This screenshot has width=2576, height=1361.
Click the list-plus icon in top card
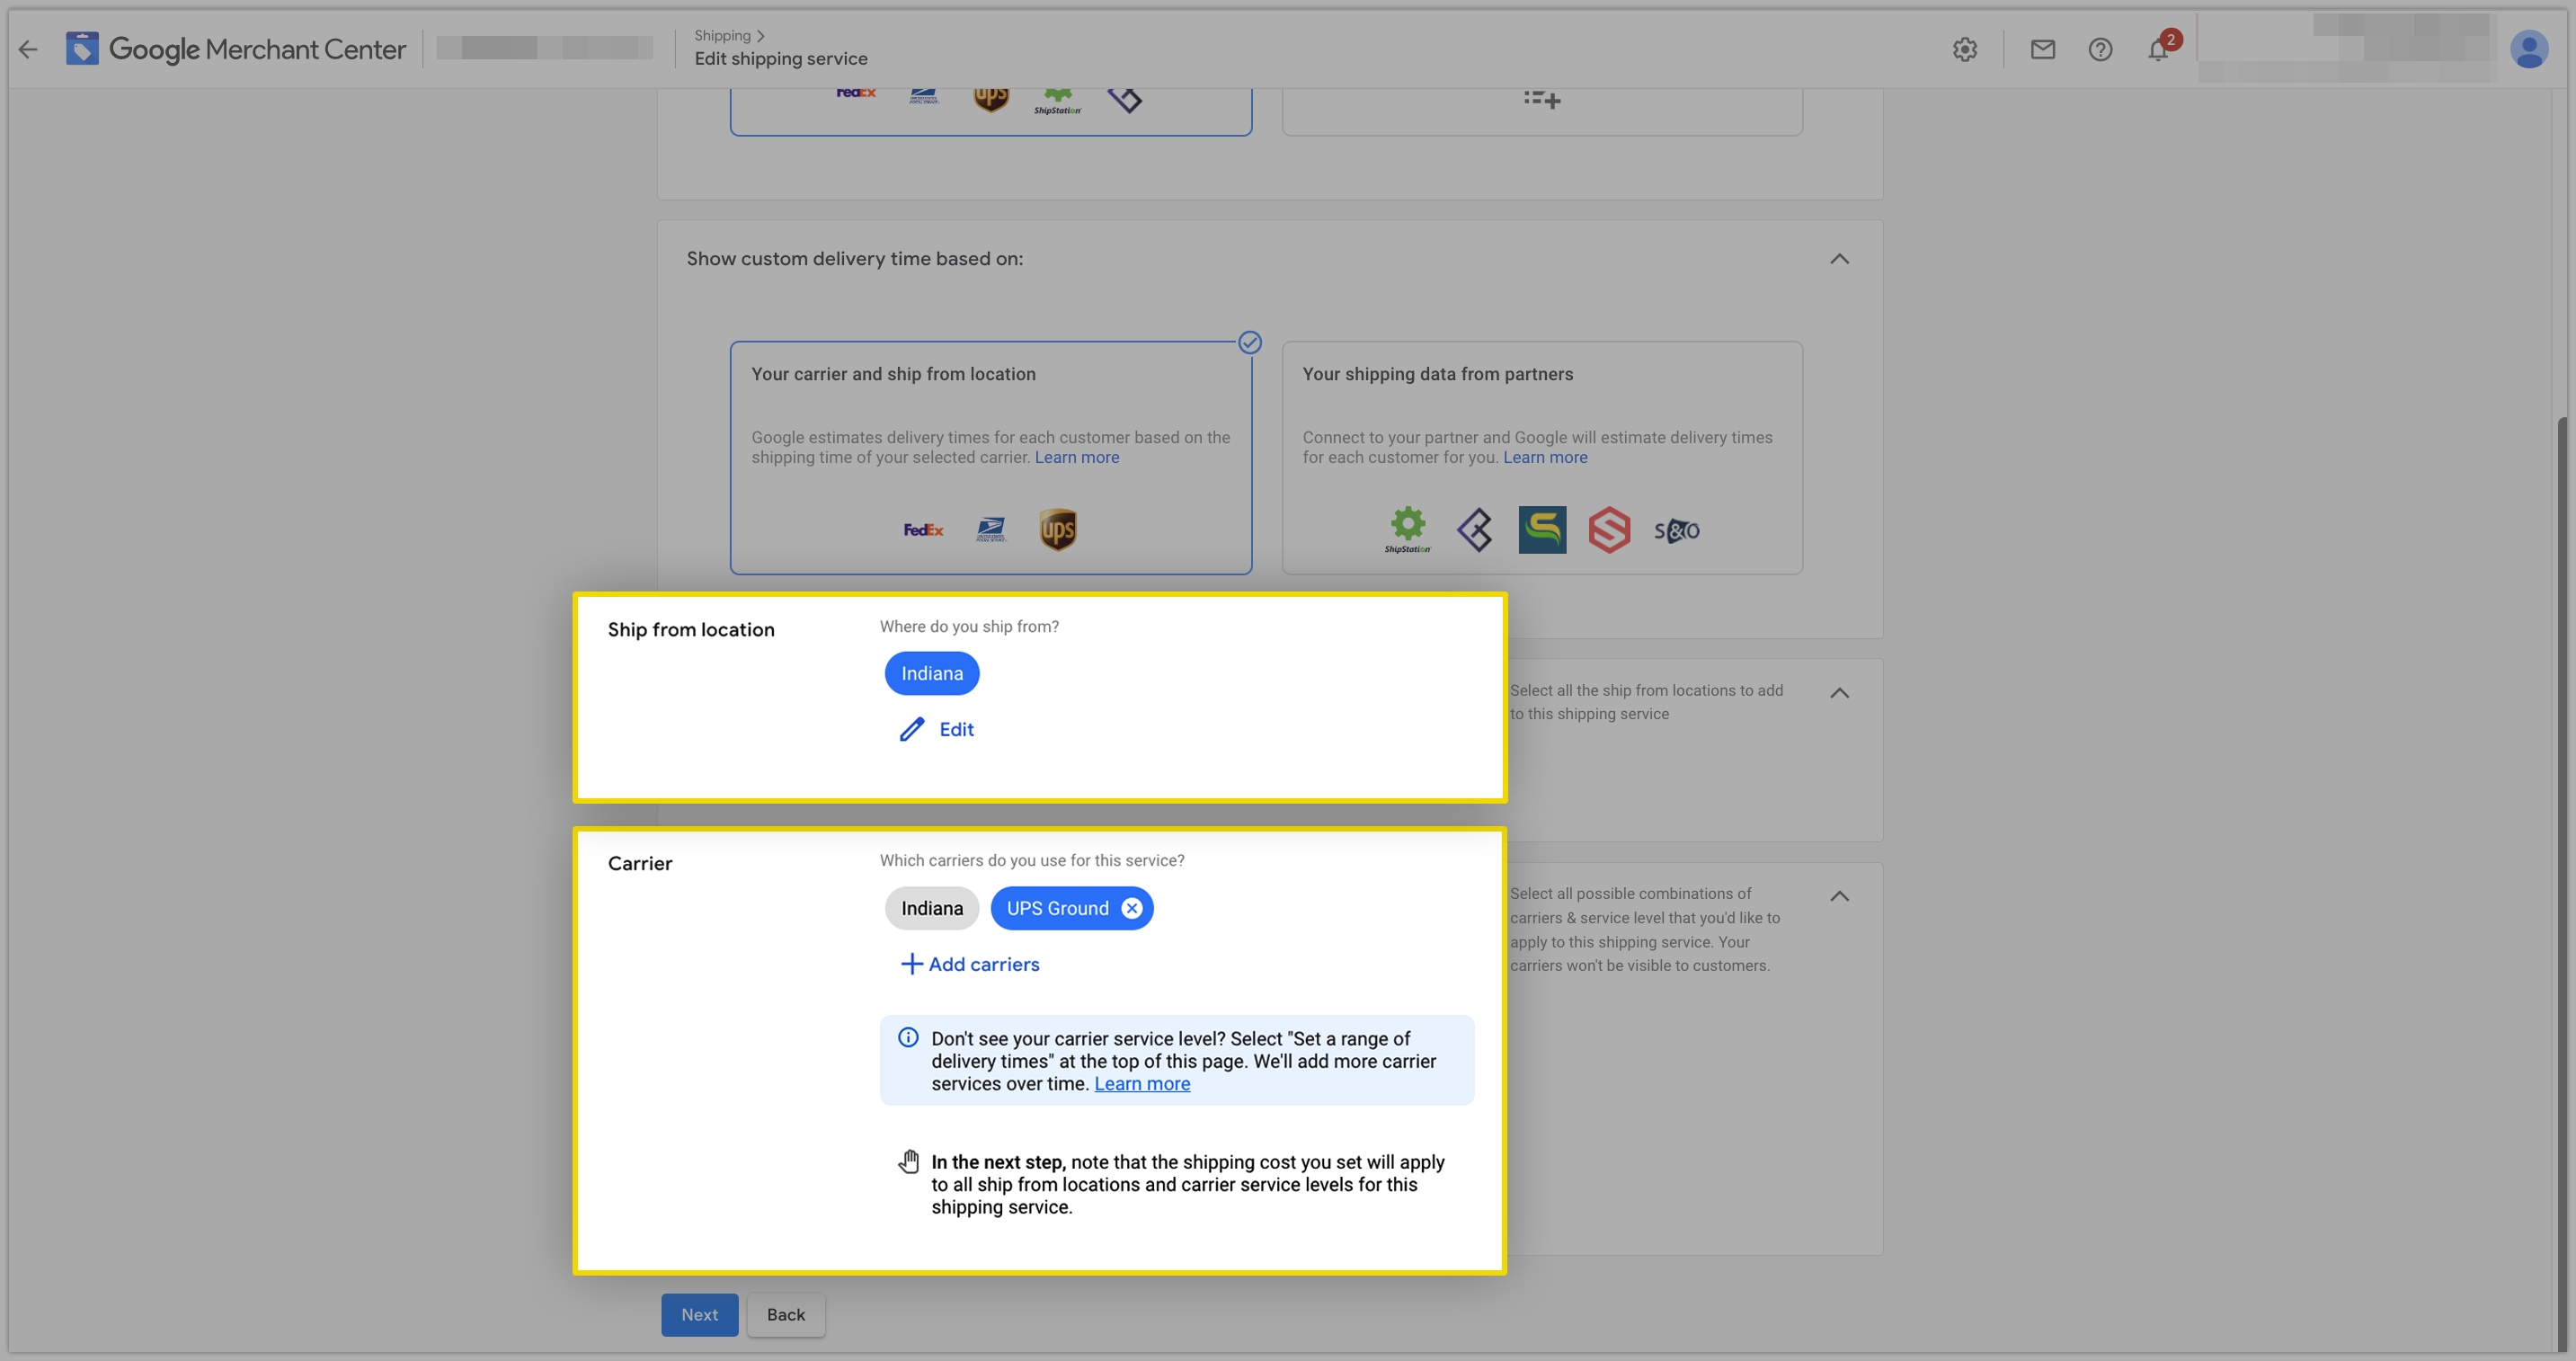[x=1542, y=99]
